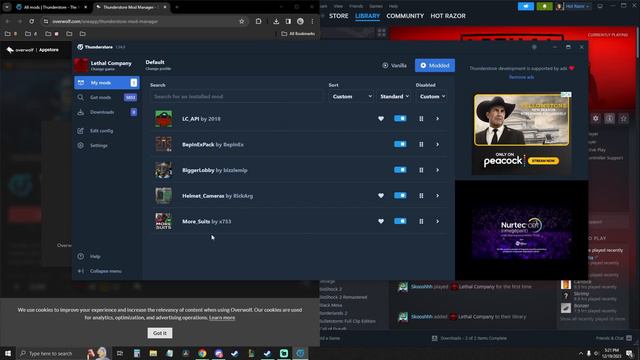Toggle BepInExPack mod enabled switch
The height and width of the screenshot is (360, 640).
click(400, 144)
